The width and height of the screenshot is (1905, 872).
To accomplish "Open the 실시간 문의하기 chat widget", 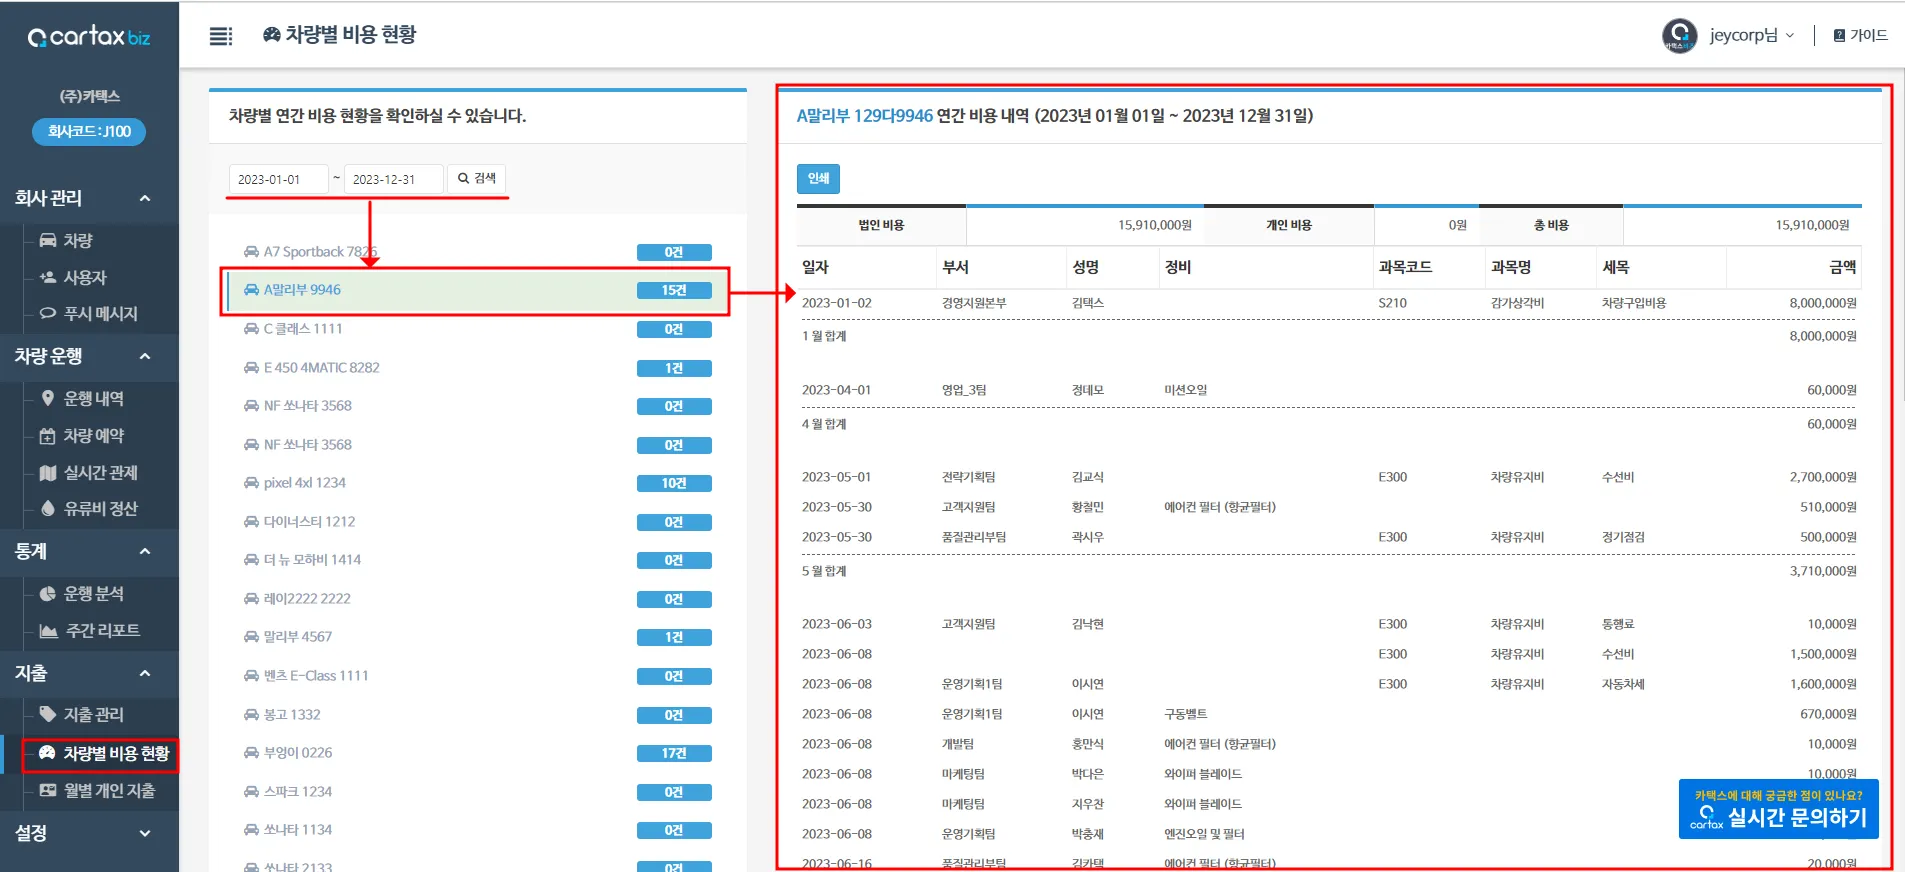I will point(1778,809).
